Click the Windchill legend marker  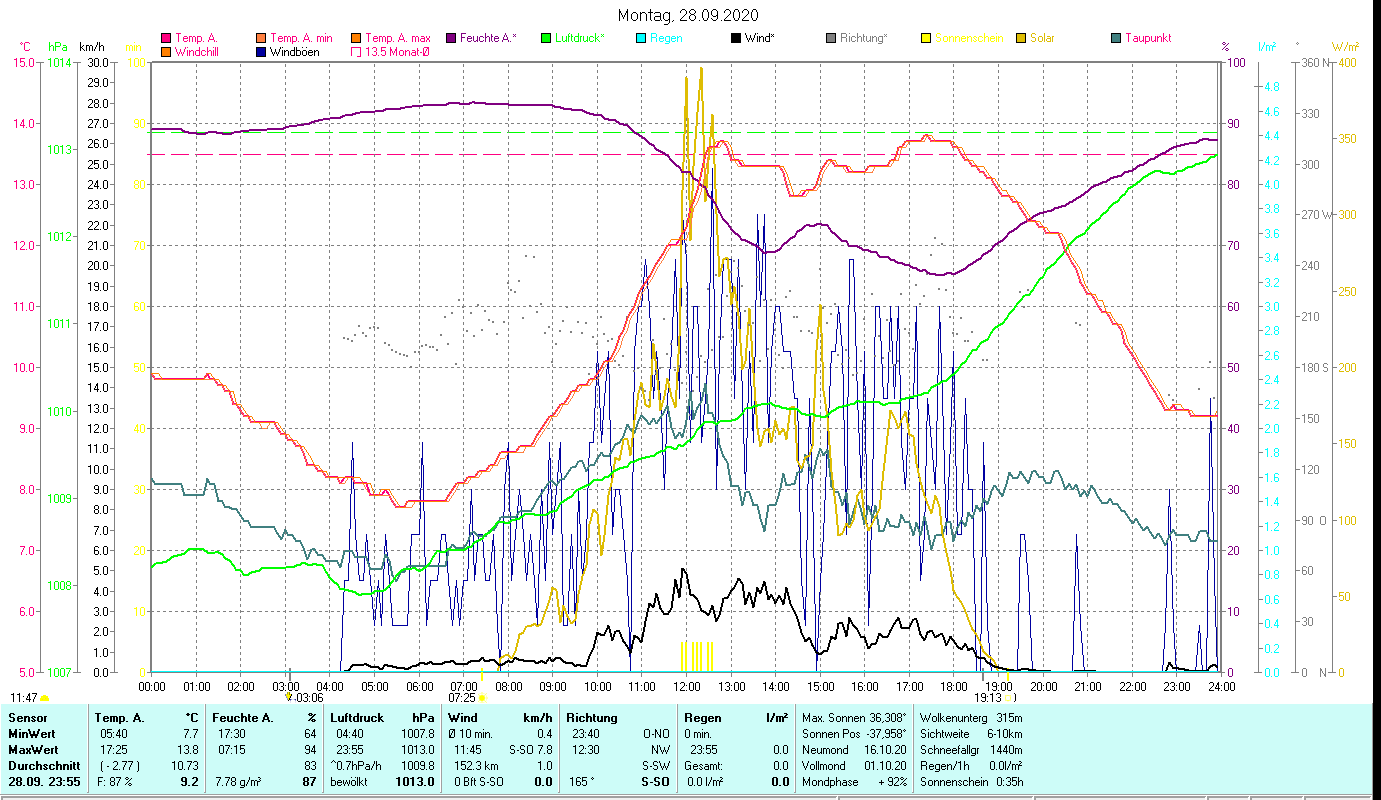tap(166, 52)
